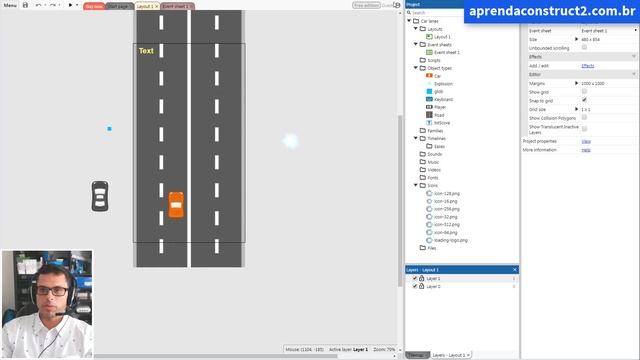Toggle the lock icon on Layer 0
The width and height of the screenshot is (640, 360).
[422, 286]
